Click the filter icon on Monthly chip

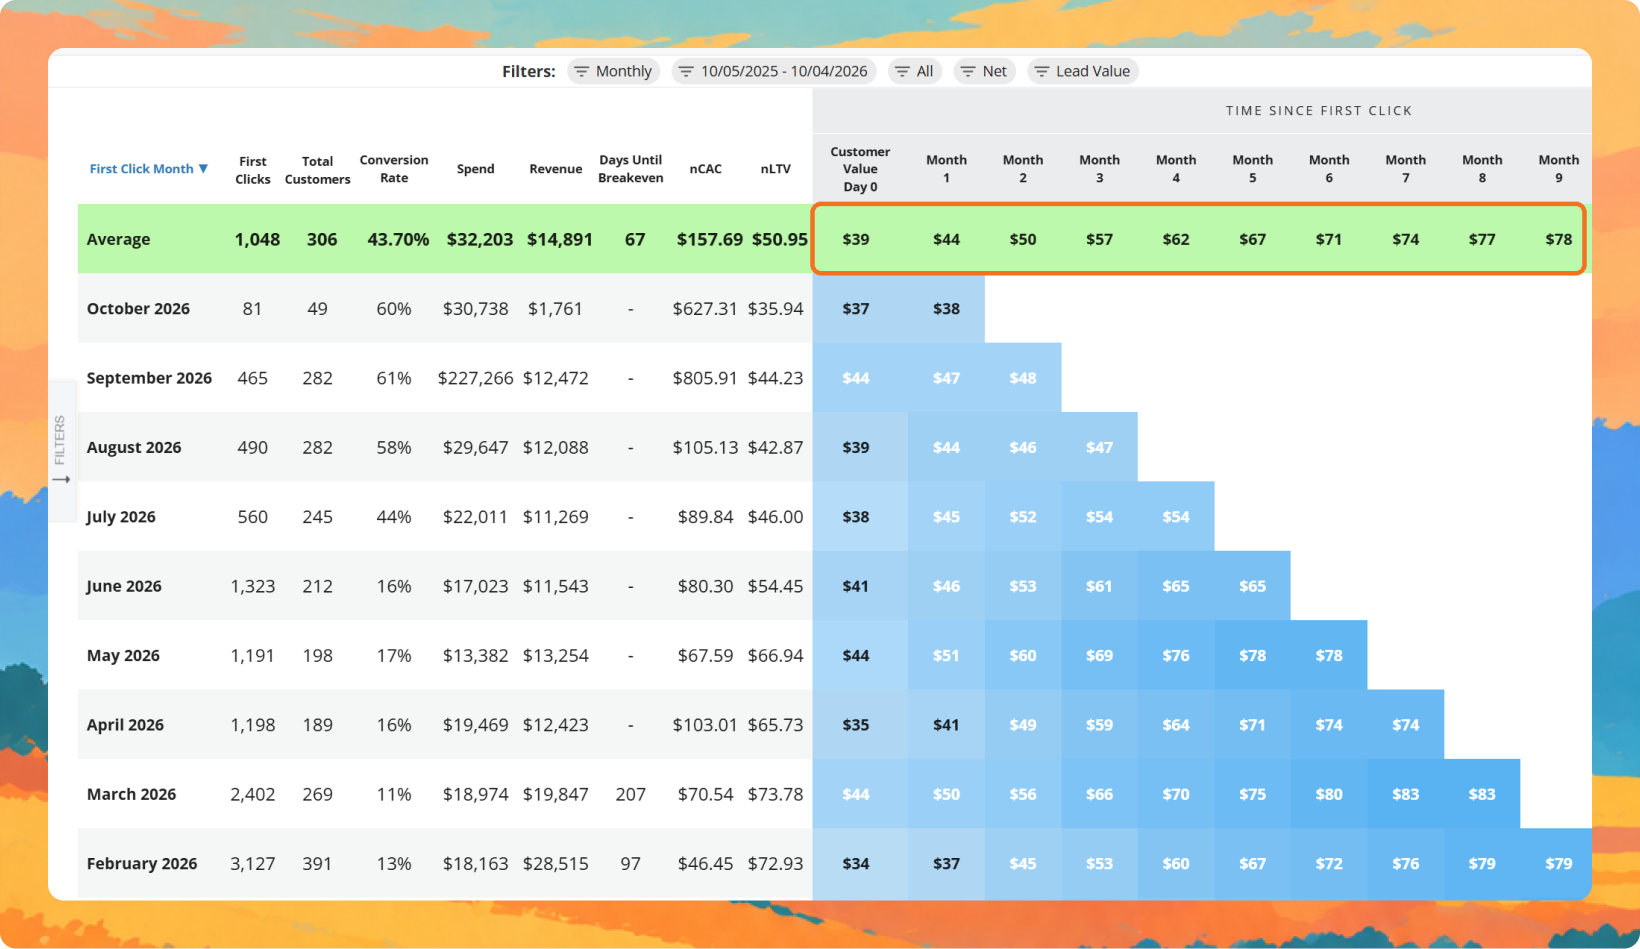tap(581, 71)
